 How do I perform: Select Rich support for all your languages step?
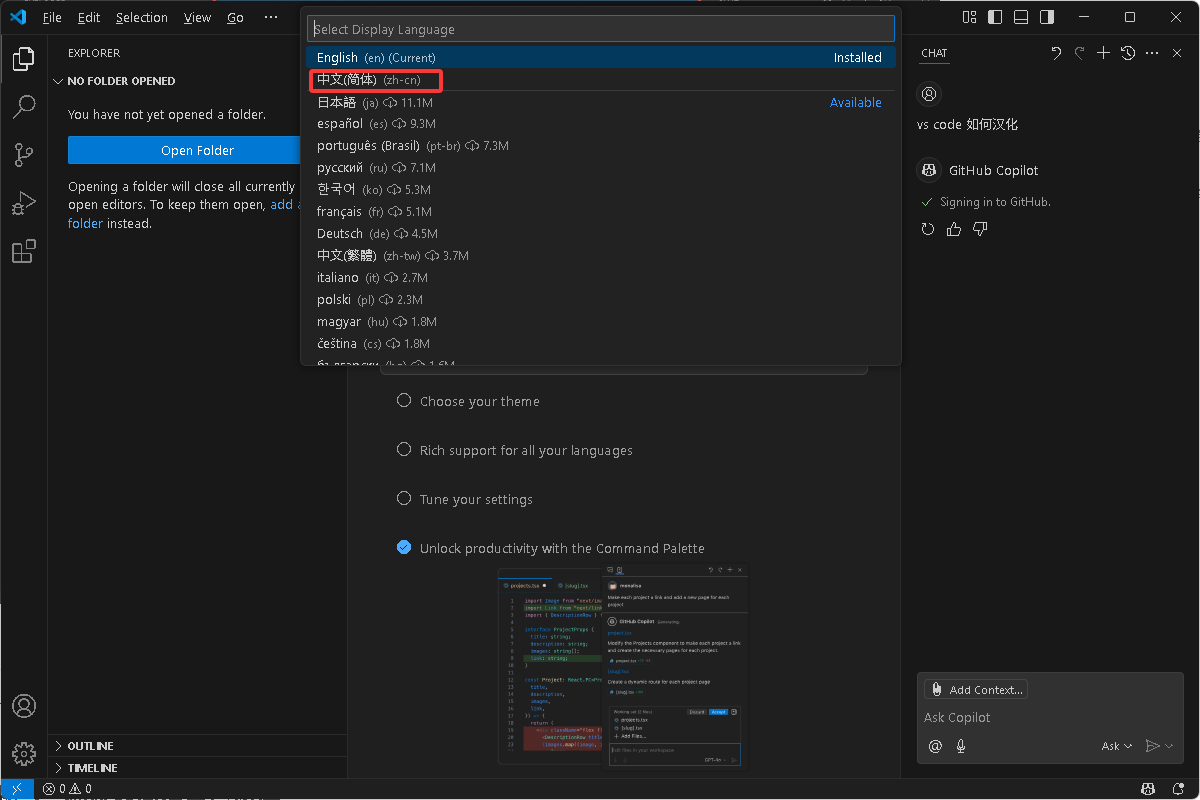(515, 450)
